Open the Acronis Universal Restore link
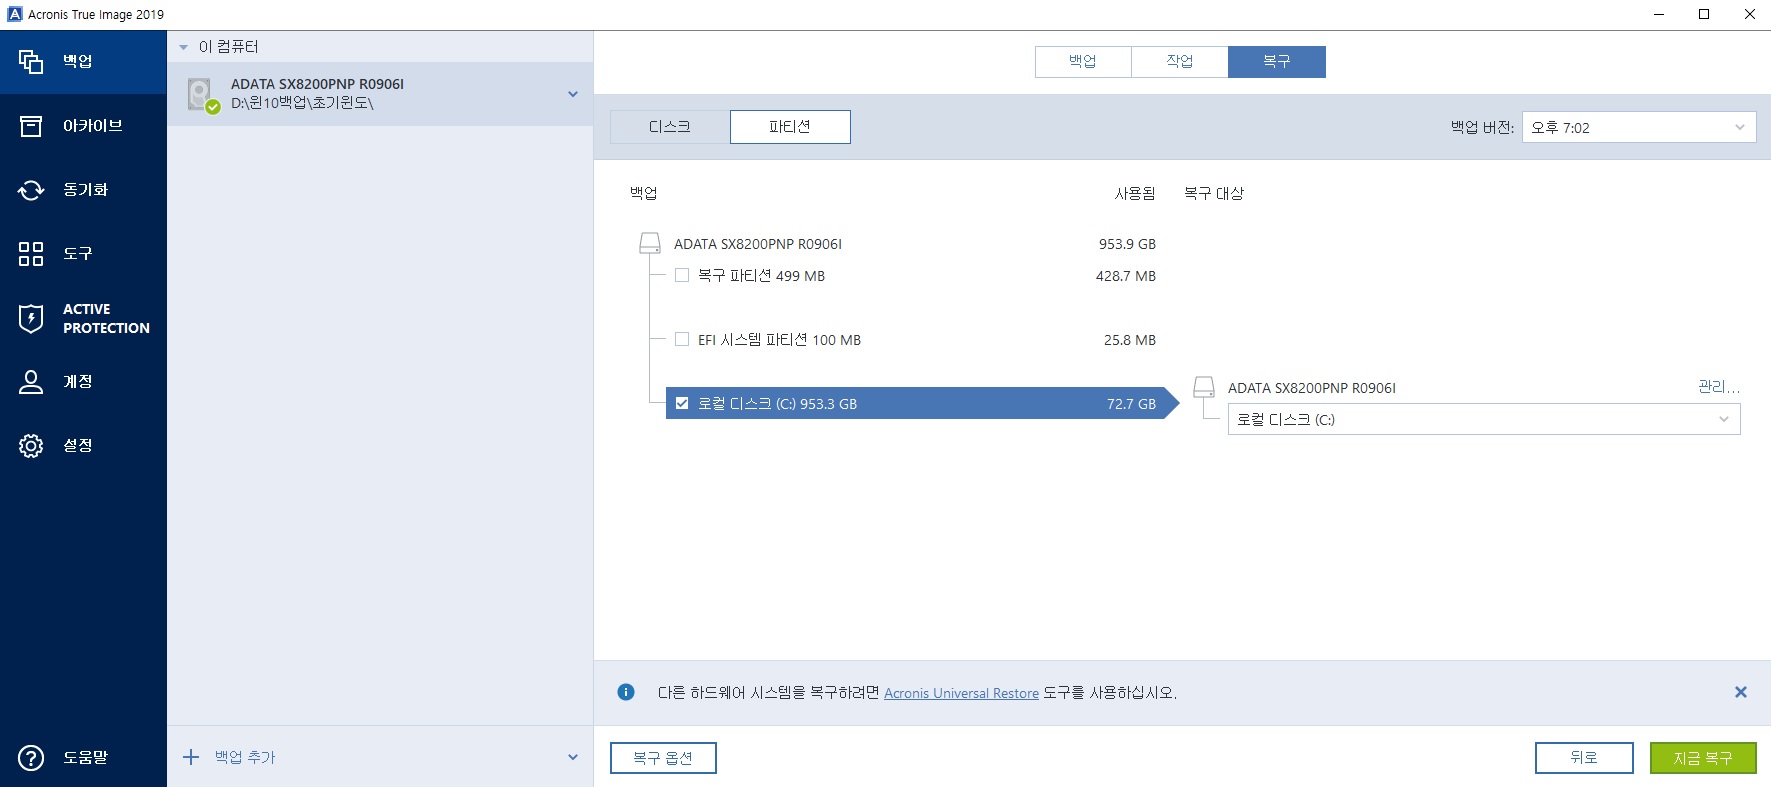This screenshot has width=1771, height=787. coord(961,693)
